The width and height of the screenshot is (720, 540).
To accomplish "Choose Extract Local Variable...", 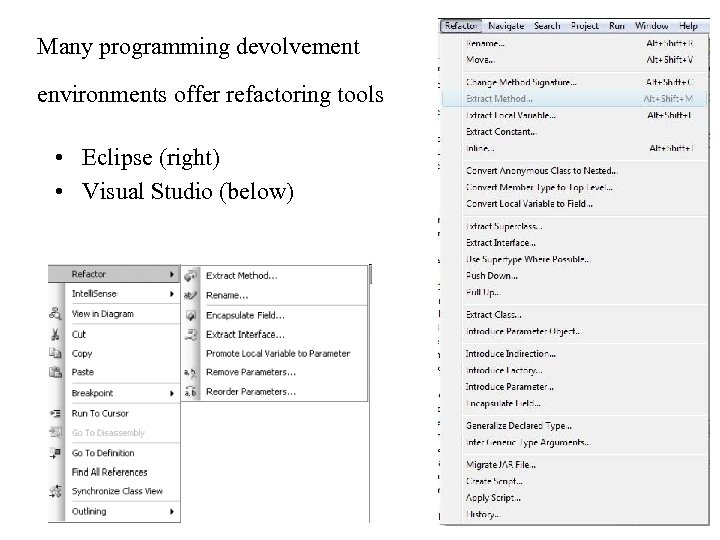I will (574, 115).
